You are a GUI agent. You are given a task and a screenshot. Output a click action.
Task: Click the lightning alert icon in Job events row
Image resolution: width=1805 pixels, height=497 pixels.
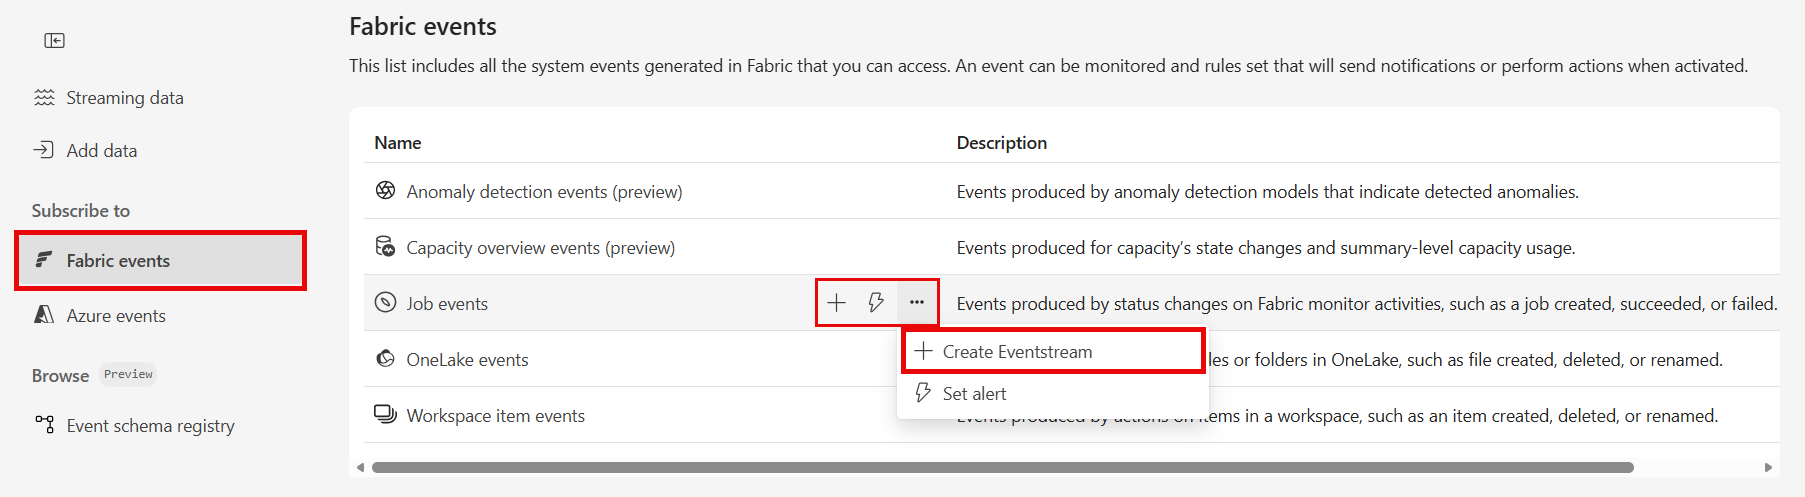876,302
